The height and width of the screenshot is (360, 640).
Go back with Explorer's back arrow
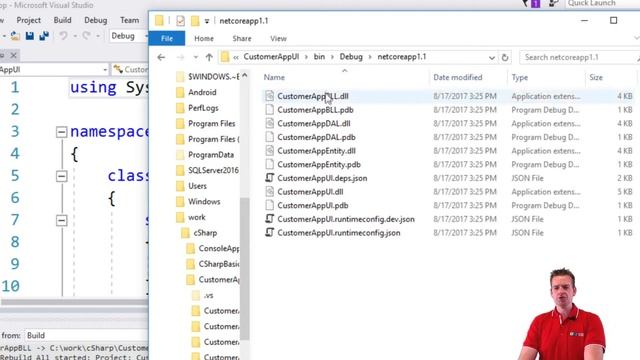161,57
